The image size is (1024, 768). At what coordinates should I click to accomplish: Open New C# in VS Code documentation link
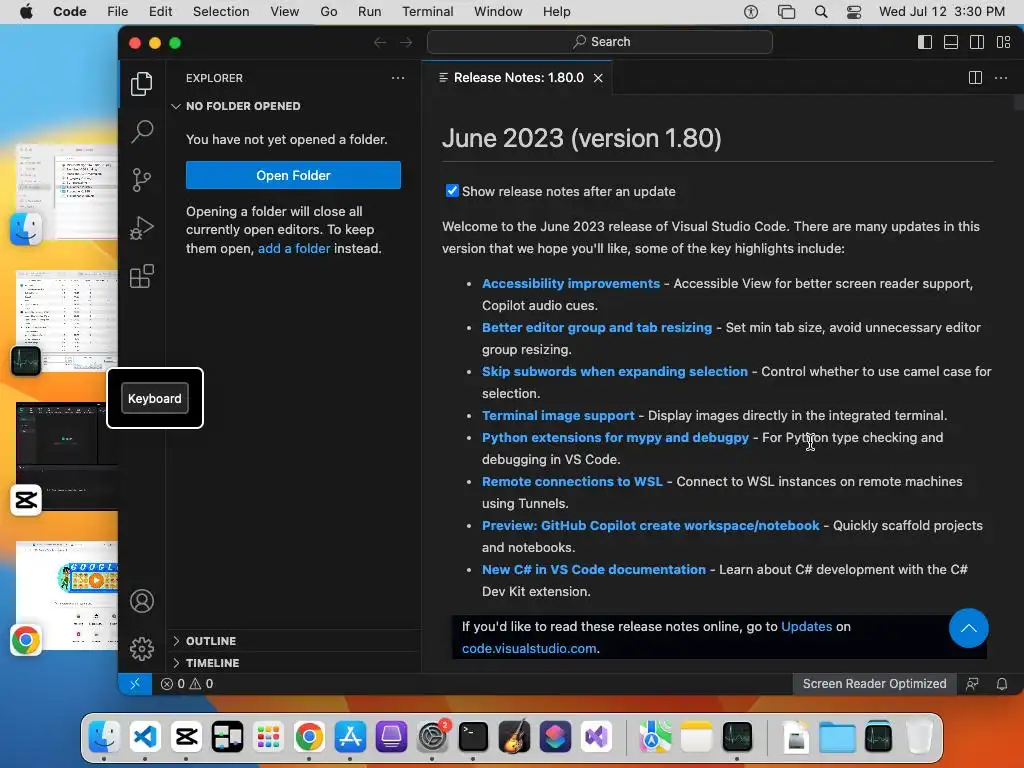(594, 569)
